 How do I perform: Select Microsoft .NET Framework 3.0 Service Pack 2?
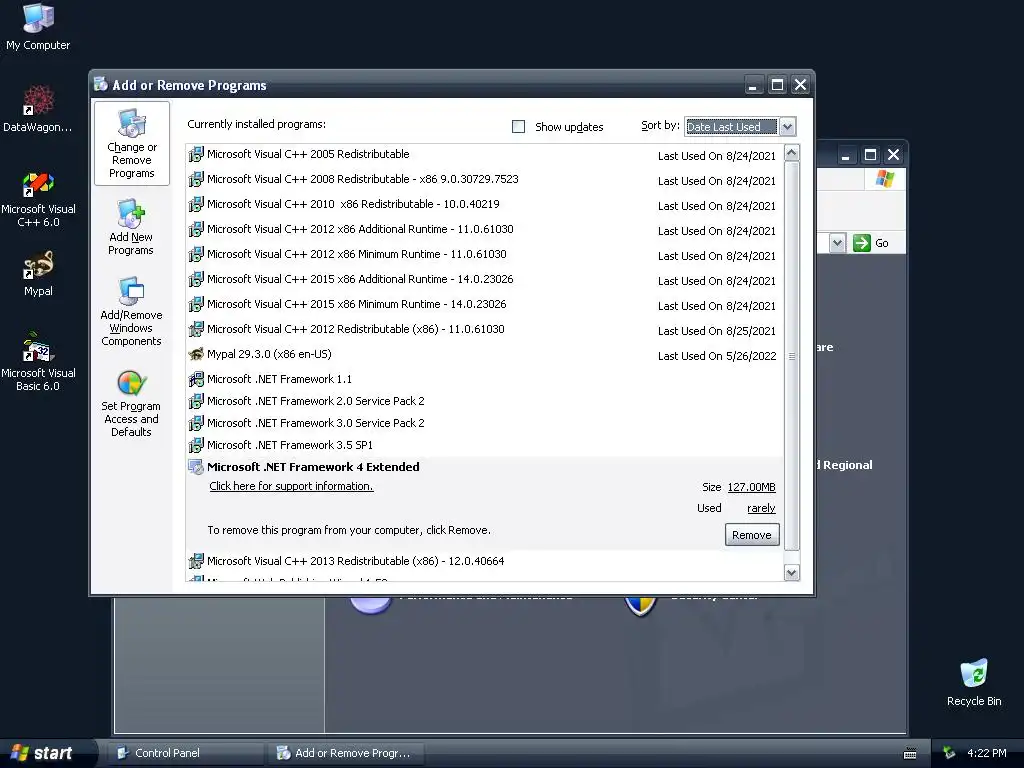click(x=484, y=423)
